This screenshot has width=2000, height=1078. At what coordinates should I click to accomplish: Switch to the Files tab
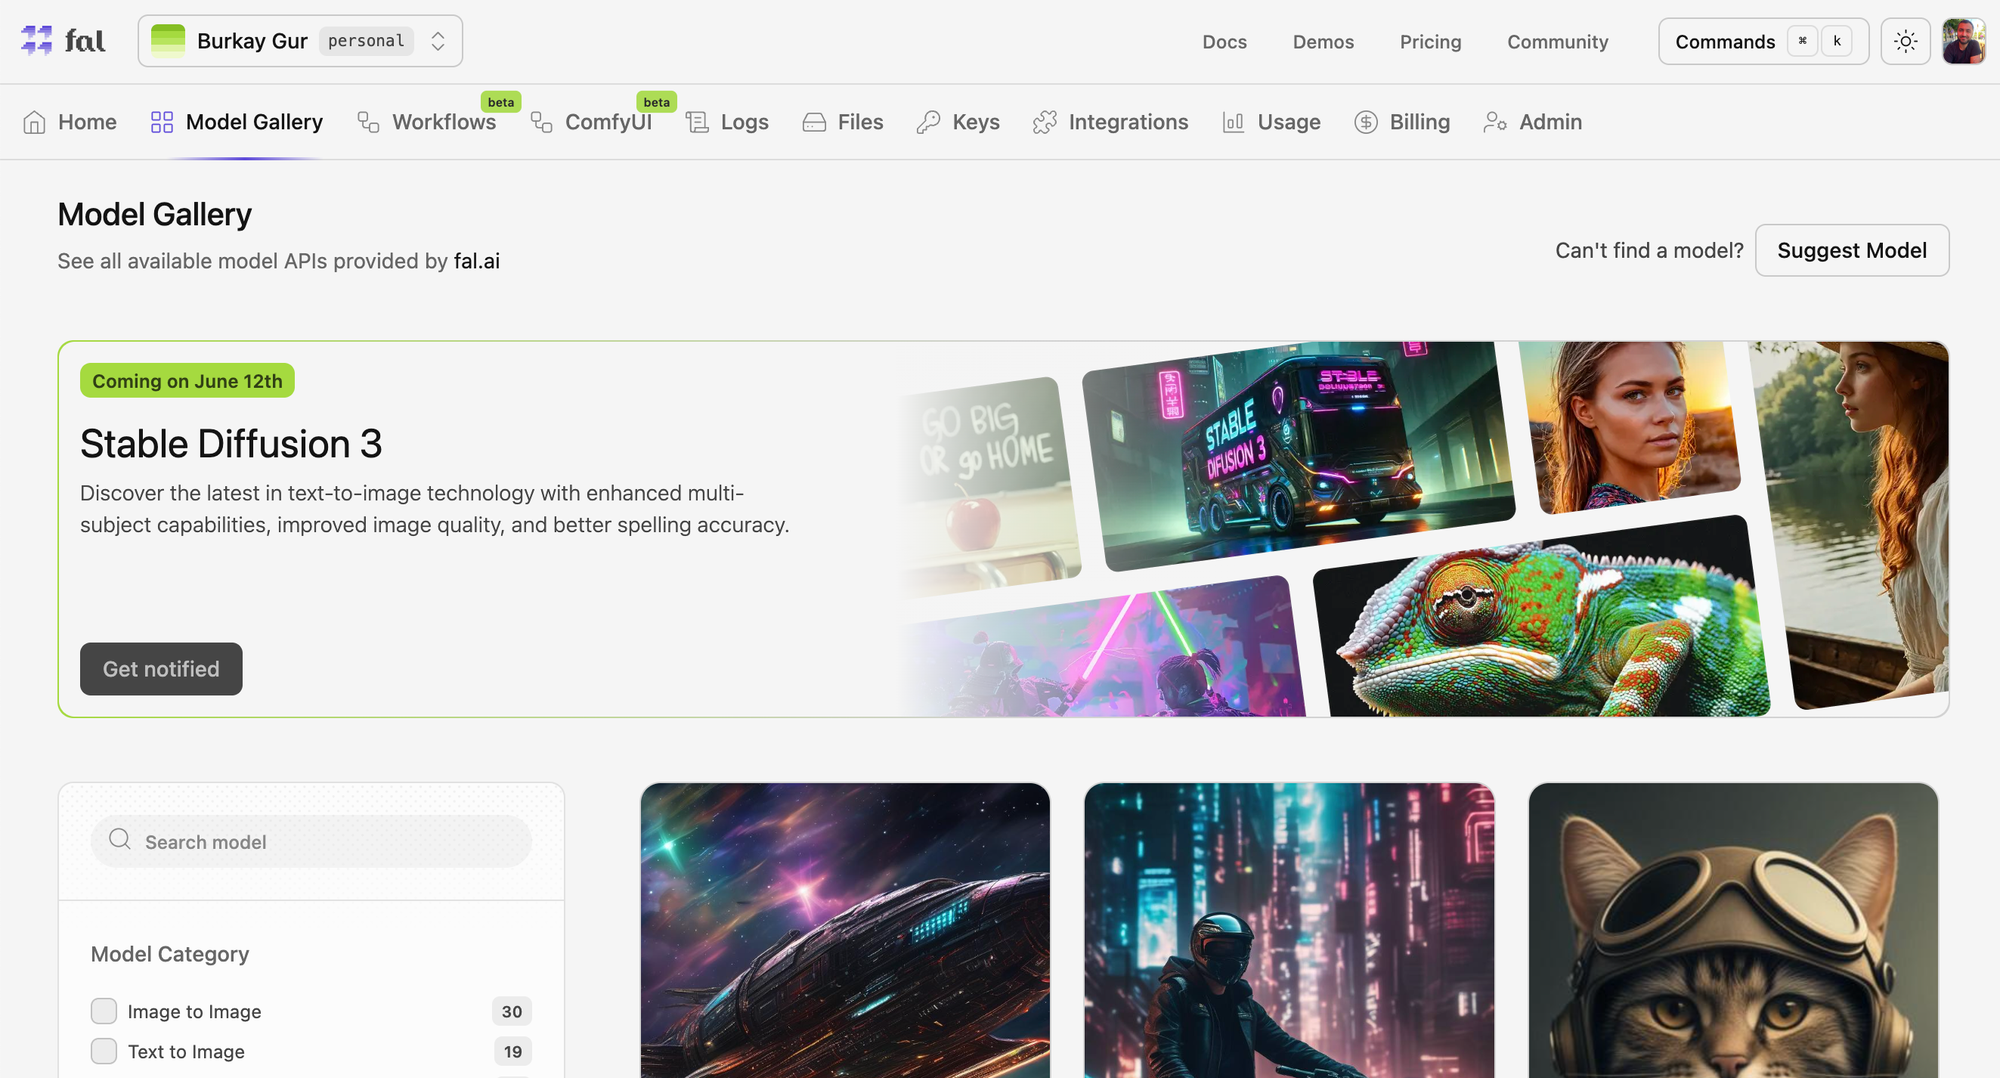[x=843, y=122]
